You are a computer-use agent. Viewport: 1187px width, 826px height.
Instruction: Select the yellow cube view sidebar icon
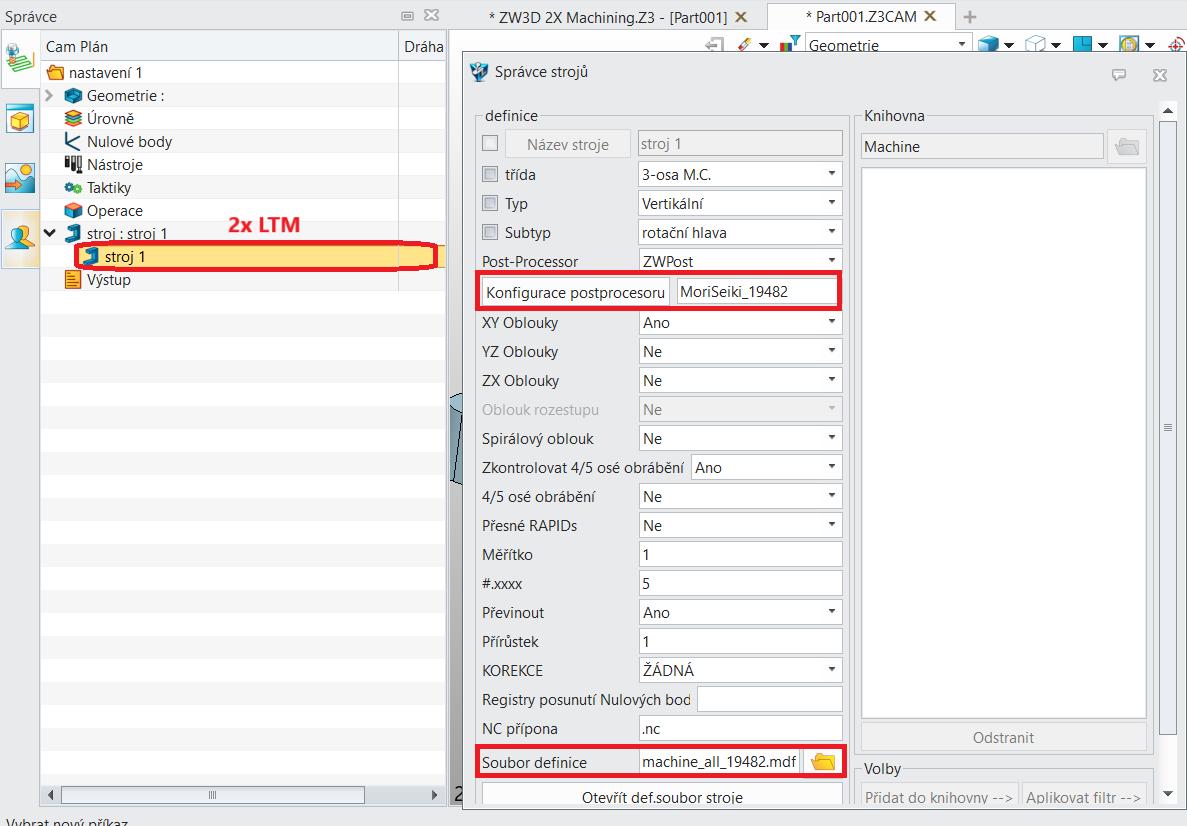pos(20,120)
